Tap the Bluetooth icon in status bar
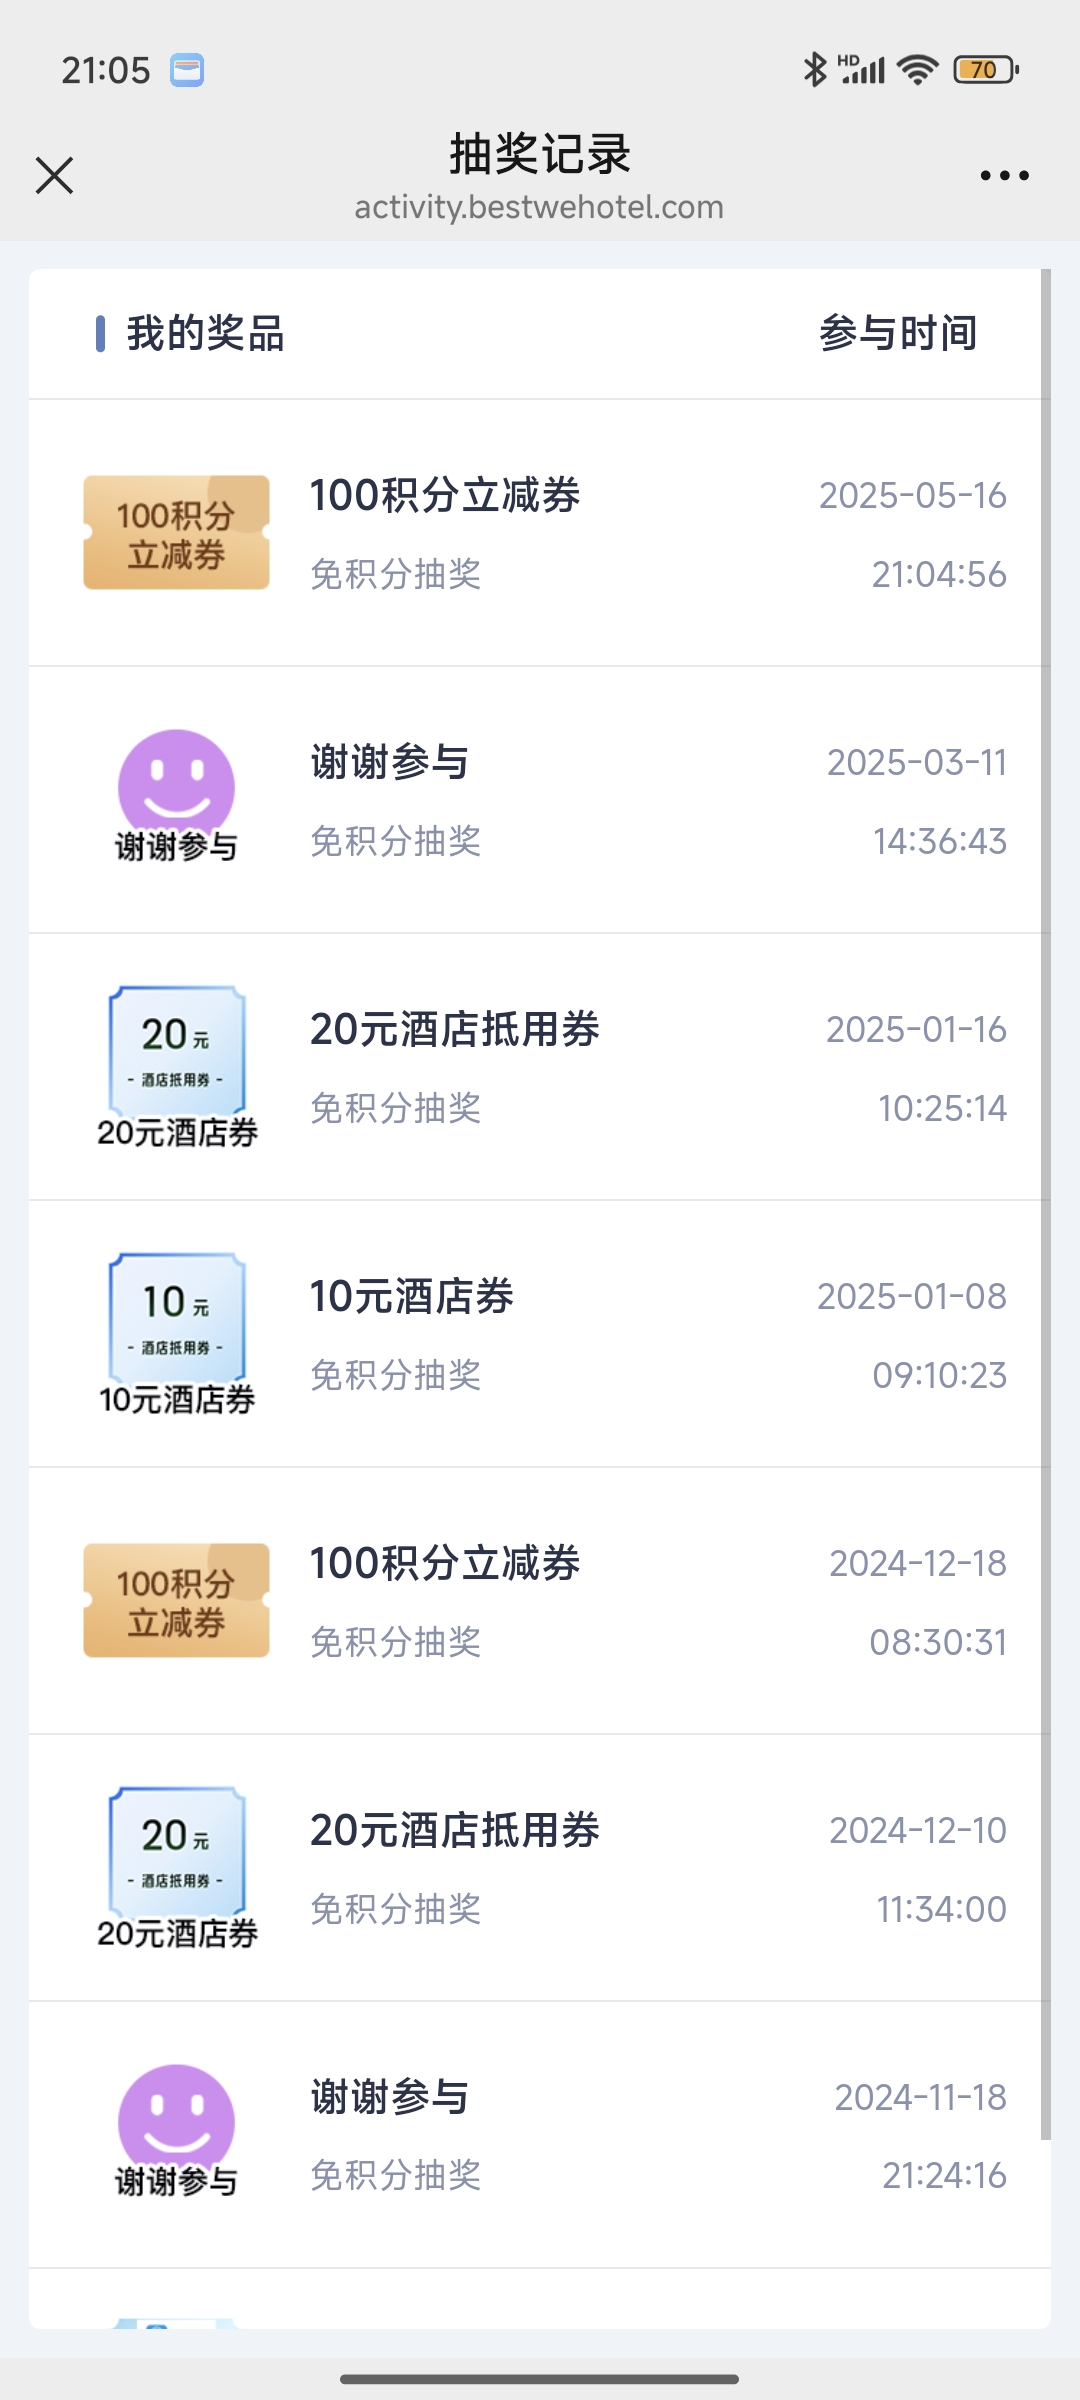This screenshot has height=2400, width=1080. pyautogui.click(x=815, y=69)
